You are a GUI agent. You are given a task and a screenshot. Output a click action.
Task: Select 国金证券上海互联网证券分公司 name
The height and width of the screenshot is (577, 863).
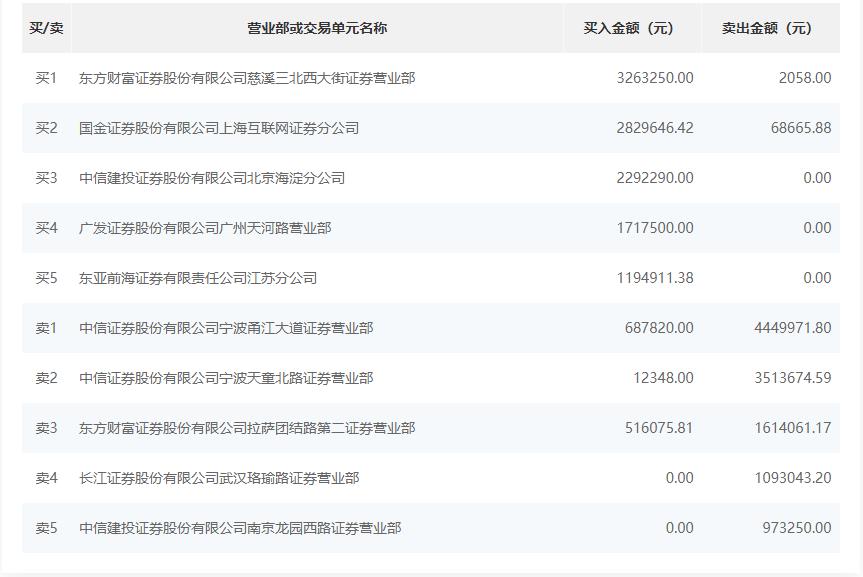[219, 128]
